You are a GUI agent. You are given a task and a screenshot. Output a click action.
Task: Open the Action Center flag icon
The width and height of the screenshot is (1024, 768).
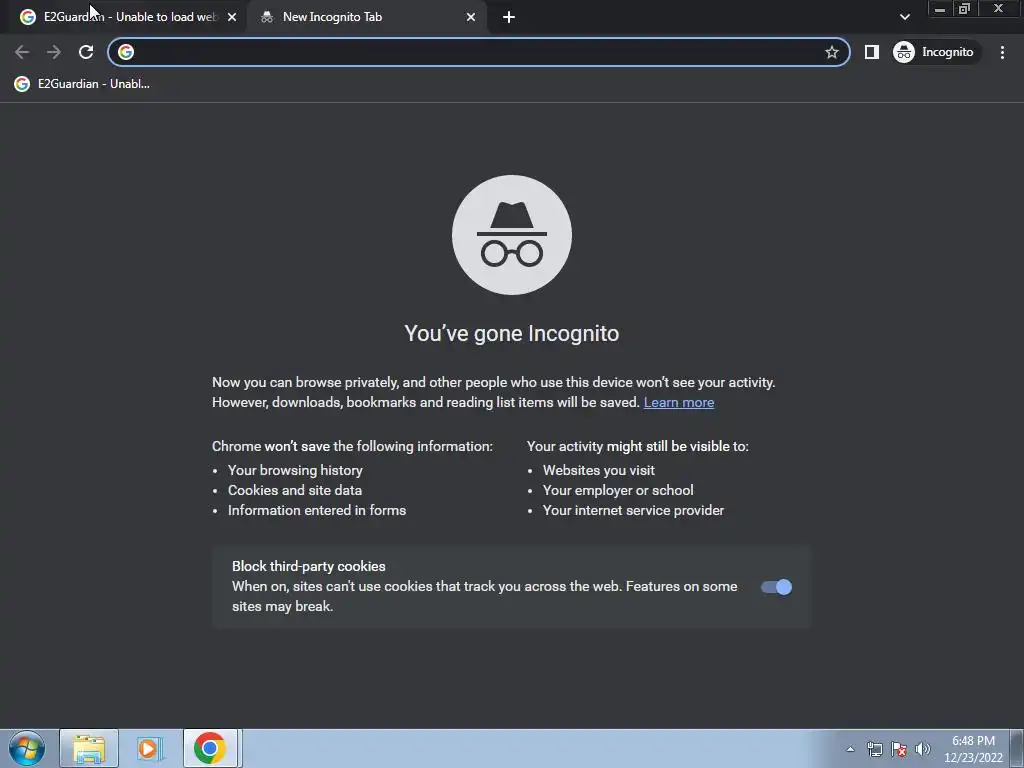point(899,749)
